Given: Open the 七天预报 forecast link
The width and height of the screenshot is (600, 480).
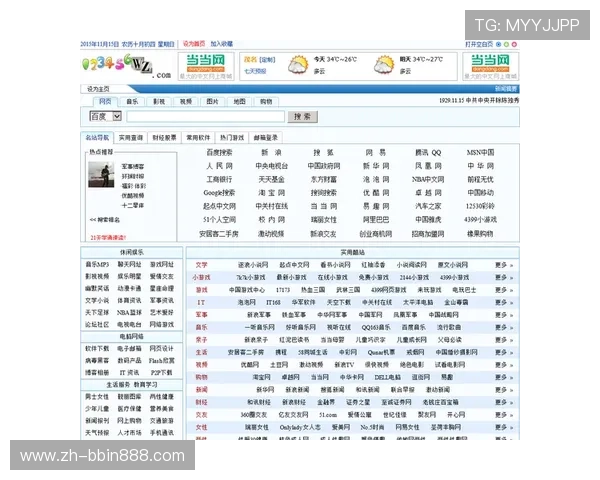Looking at the screenshot, I should pos(255,71).
